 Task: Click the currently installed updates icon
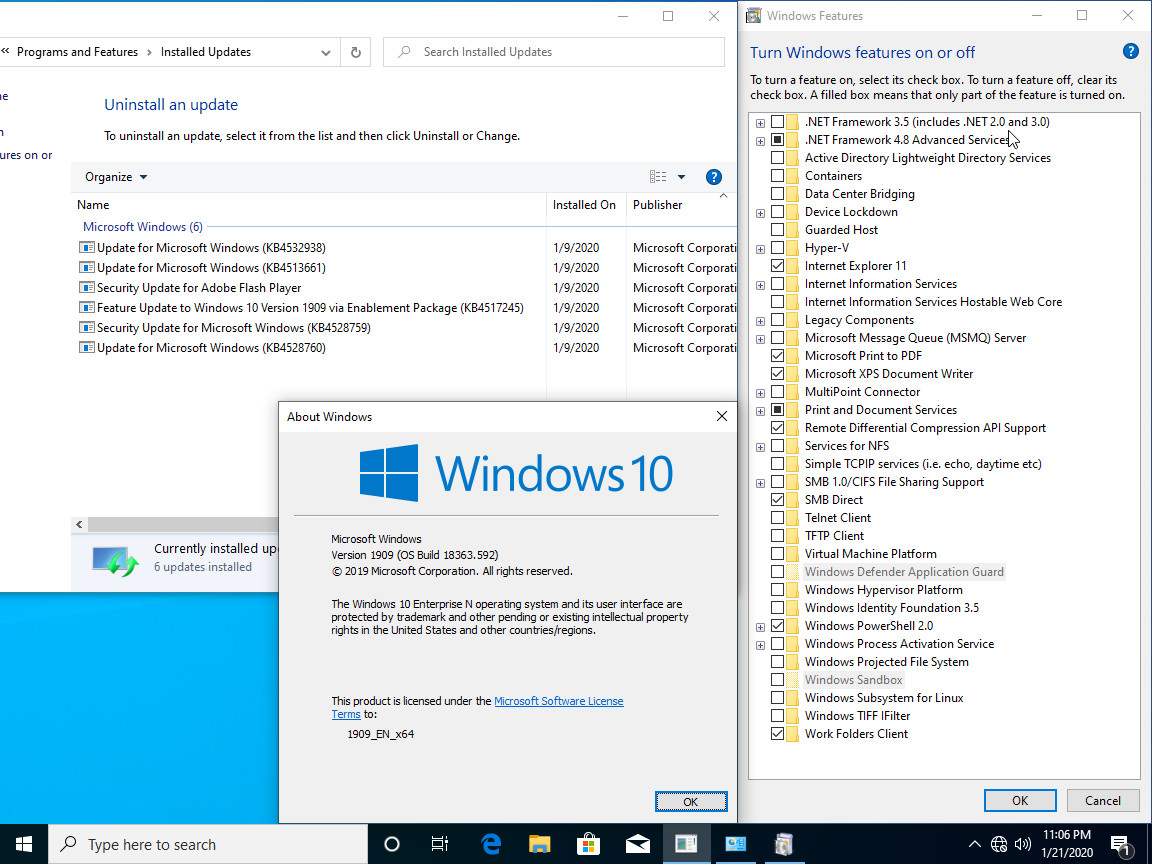click(x=115, y=560)
